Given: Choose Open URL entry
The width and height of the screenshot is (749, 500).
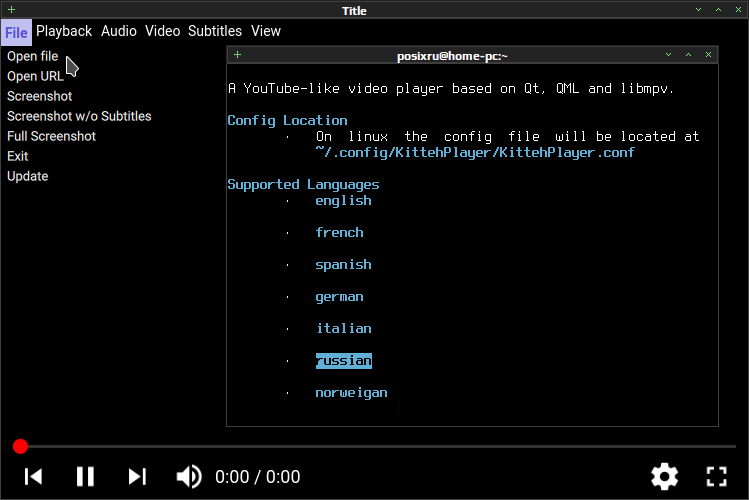Looking at the screenshot, I should (35, 76).
